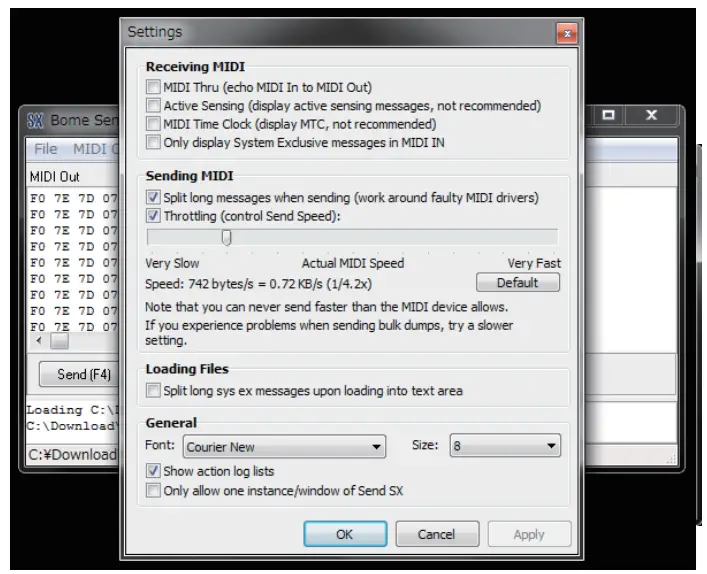Screen dimensions: 707x574
Task: Click the Speed: 742 bytes/s text
Action: (x=259, y=284)
